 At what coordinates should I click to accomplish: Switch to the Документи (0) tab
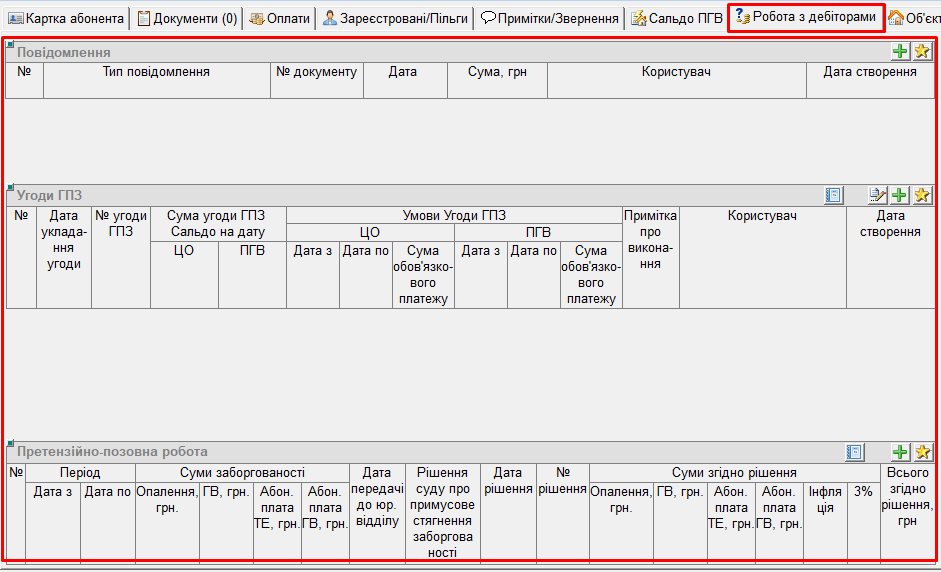188,18
